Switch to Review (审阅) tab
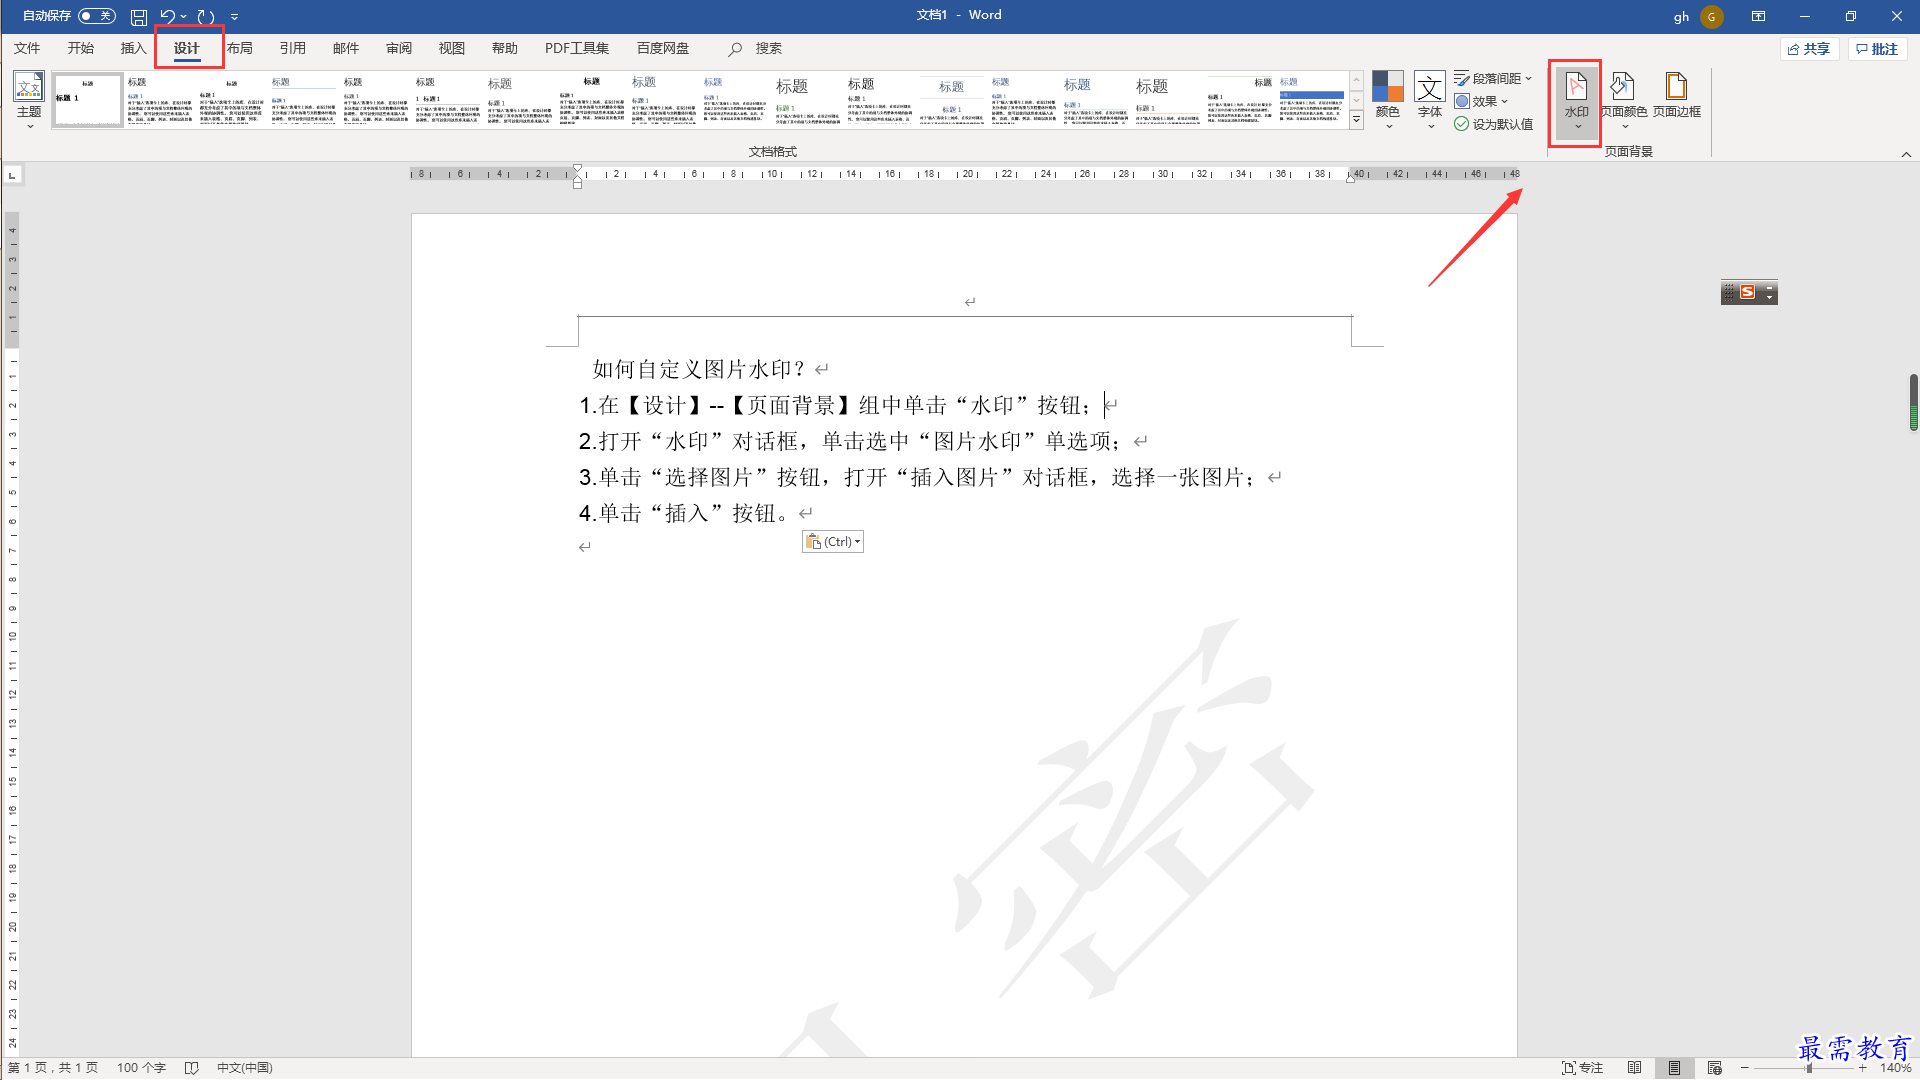Screen dimensions: 1920x1080 tap(398, 48)
